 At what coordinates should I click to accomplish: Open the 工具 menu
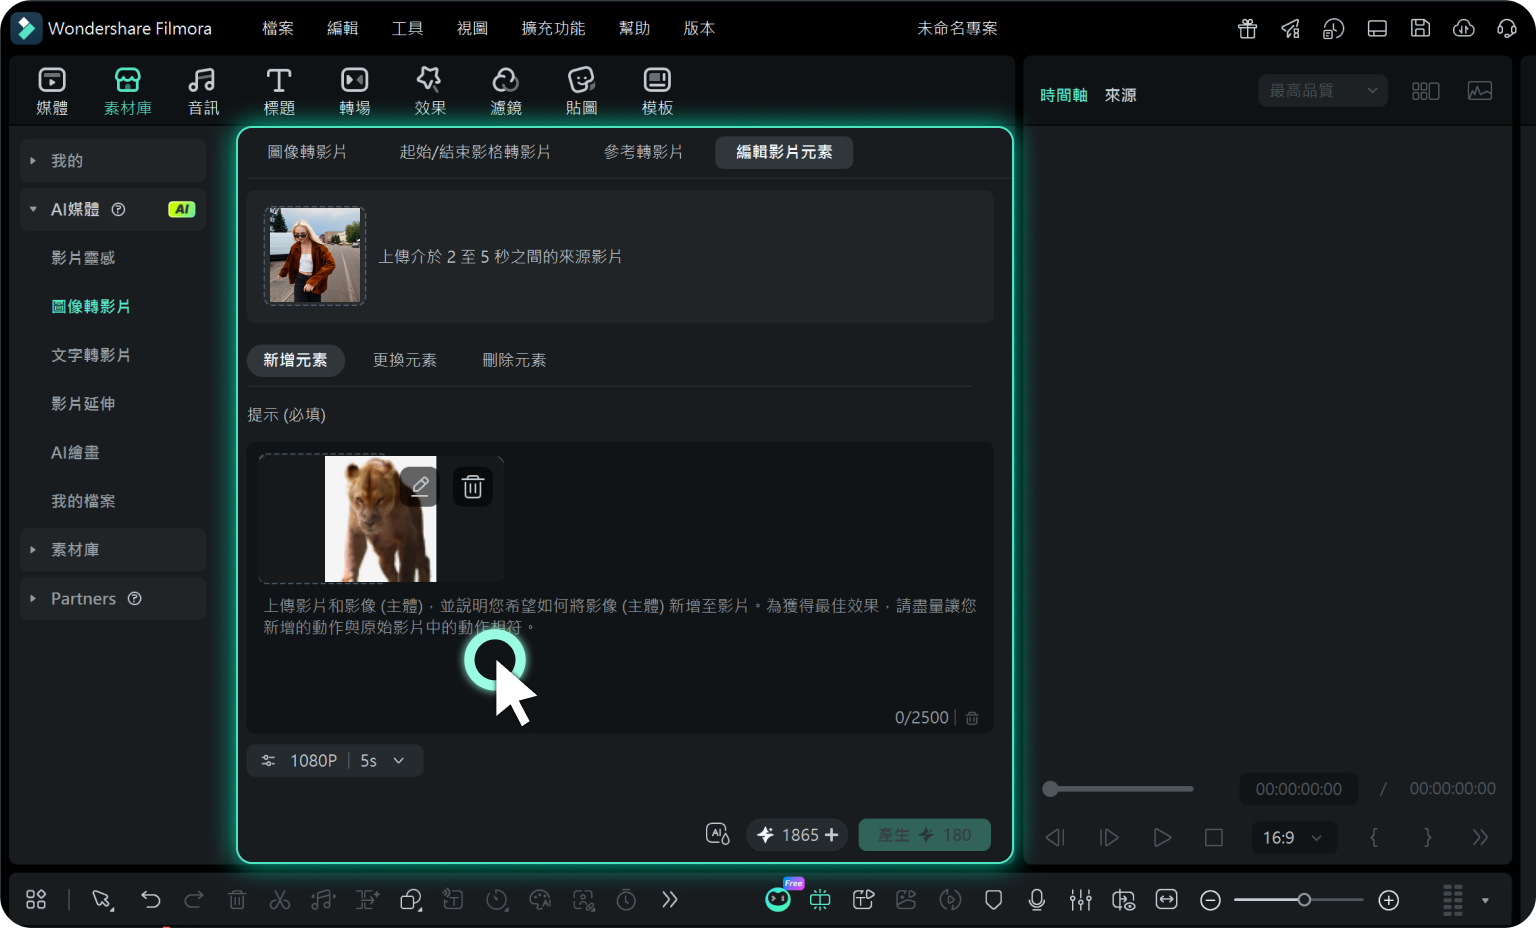pyautogui.click(x=408, y=28)
